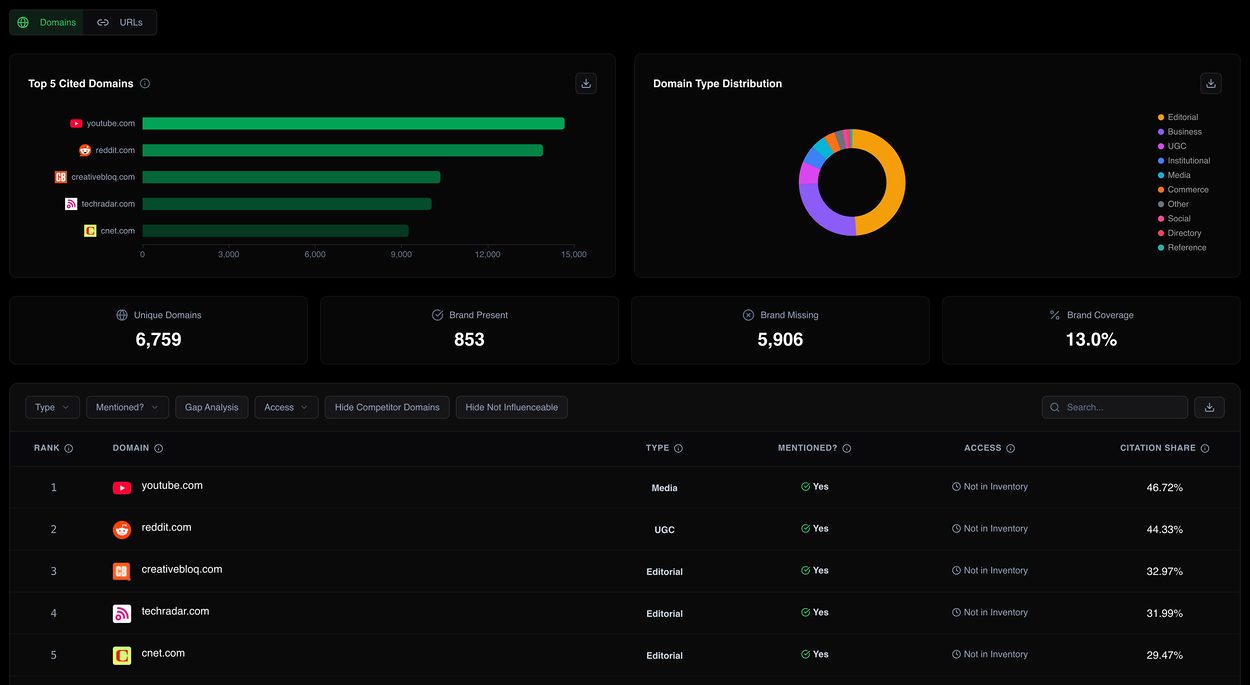
Task: Click 32.97% citation share value
Action: point(1165,572)
